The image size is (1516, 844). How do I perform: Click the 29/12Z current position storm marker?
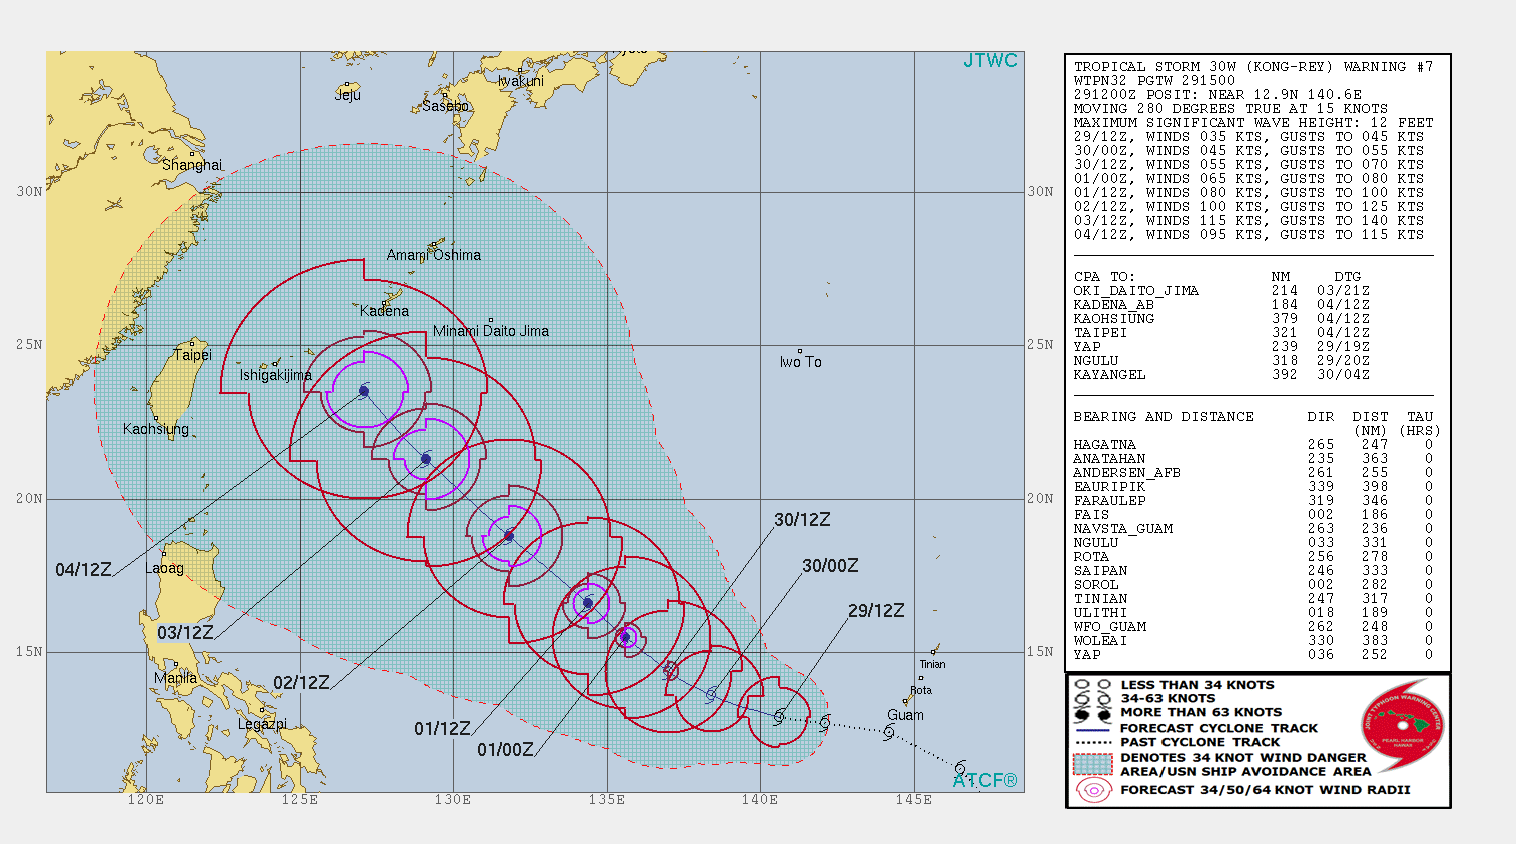(779, 716)
